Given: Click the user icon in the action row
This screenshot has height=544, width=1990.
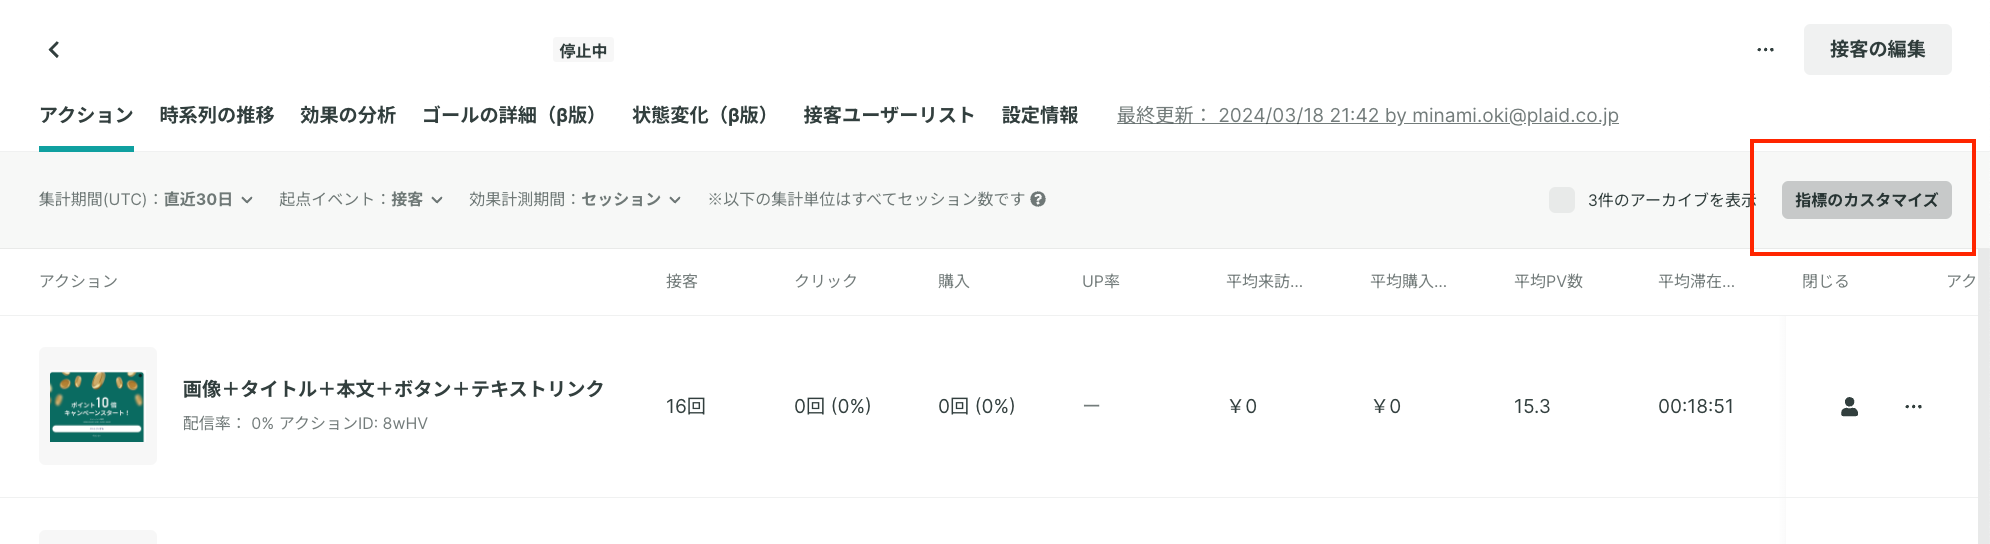Looking at the screenshot, I should coord(1850,406).
